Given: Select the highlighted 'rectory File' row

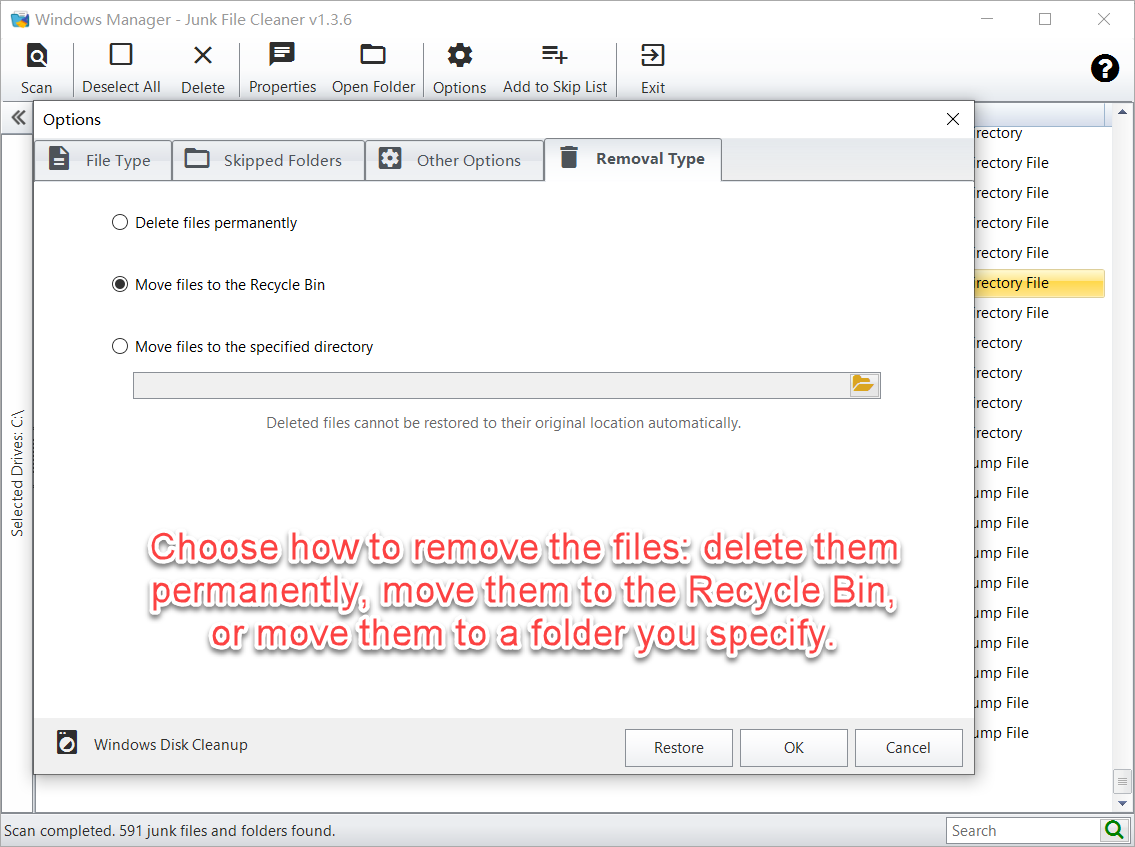Looking at the screenshot, I should tap(1039, 283).
